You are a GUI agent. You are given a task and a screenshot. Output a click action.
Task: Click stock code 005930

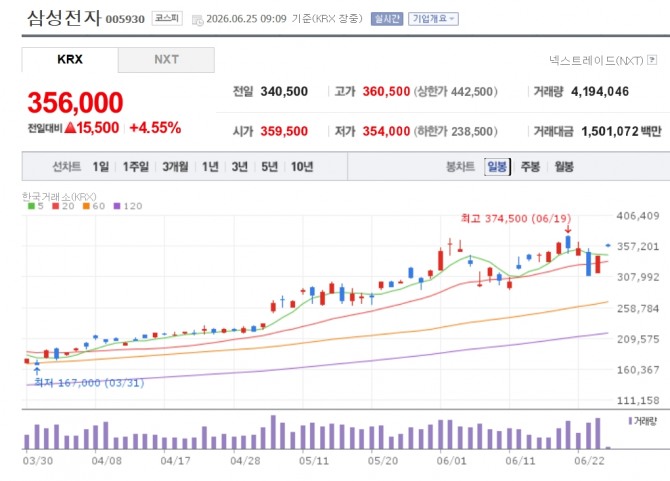[125, 19]
